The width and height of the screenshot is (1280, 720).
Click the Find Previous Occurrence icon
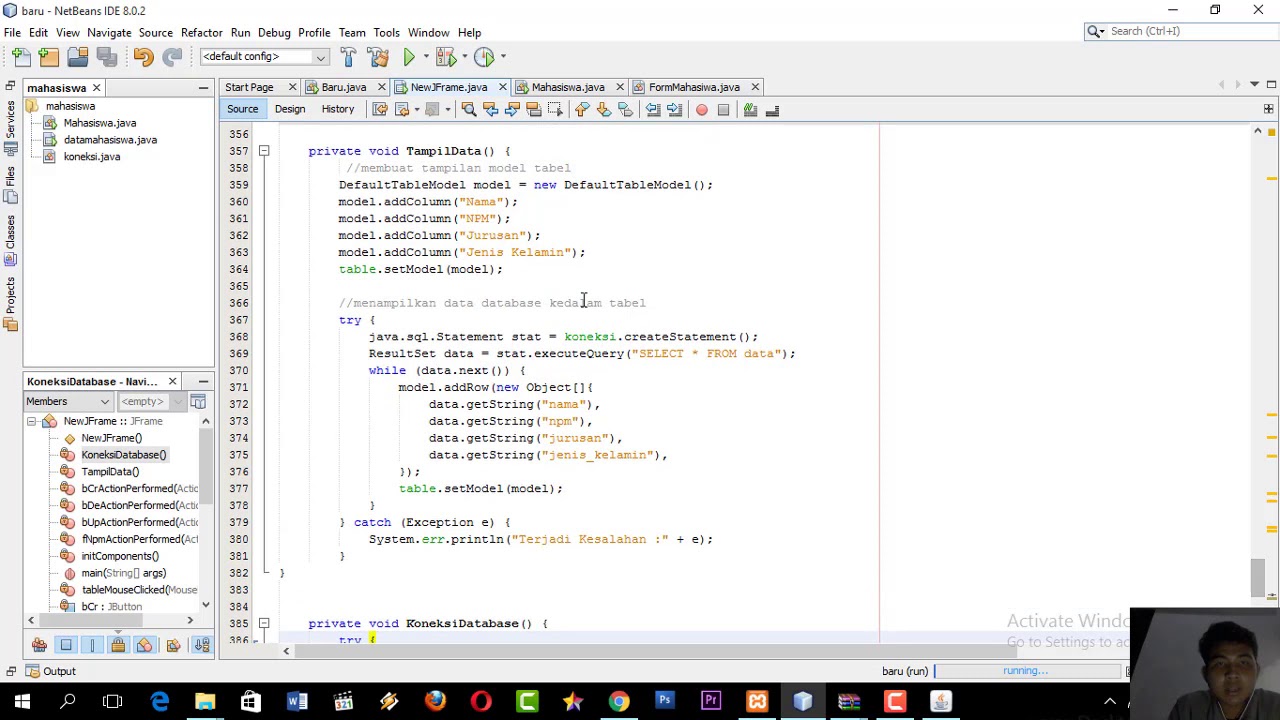[490, 109]
